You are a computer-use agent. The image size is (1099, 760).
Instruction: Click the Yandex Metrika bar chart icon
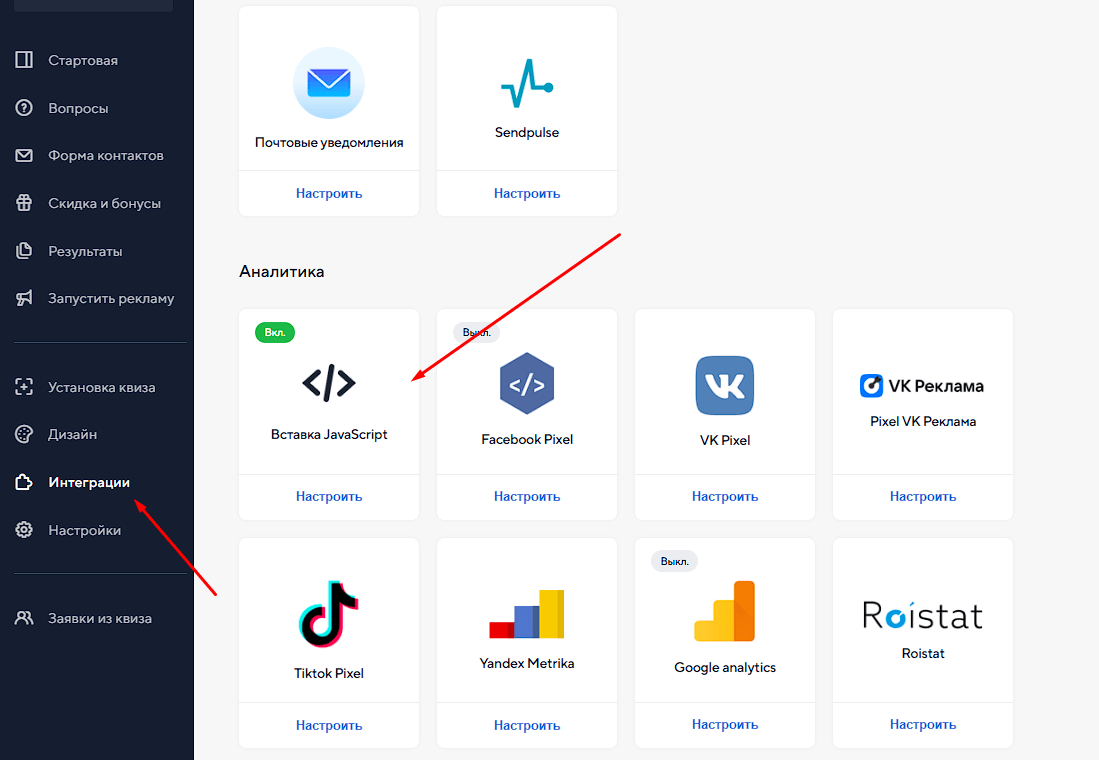527,614
